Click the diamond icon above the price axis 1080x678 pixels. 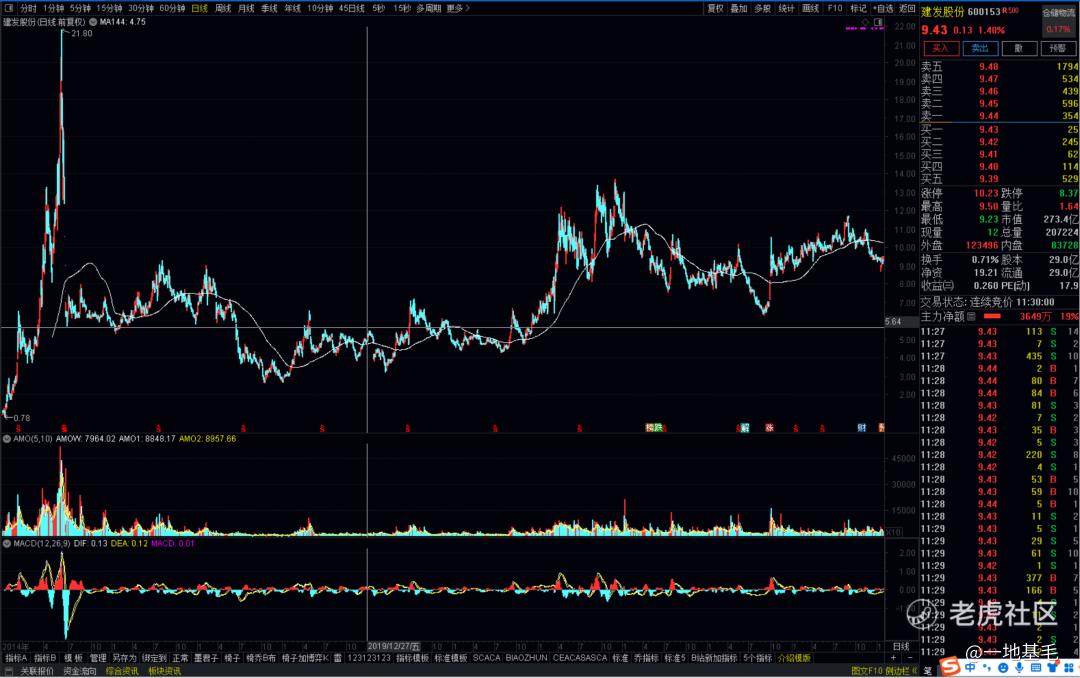pos(866,22)
